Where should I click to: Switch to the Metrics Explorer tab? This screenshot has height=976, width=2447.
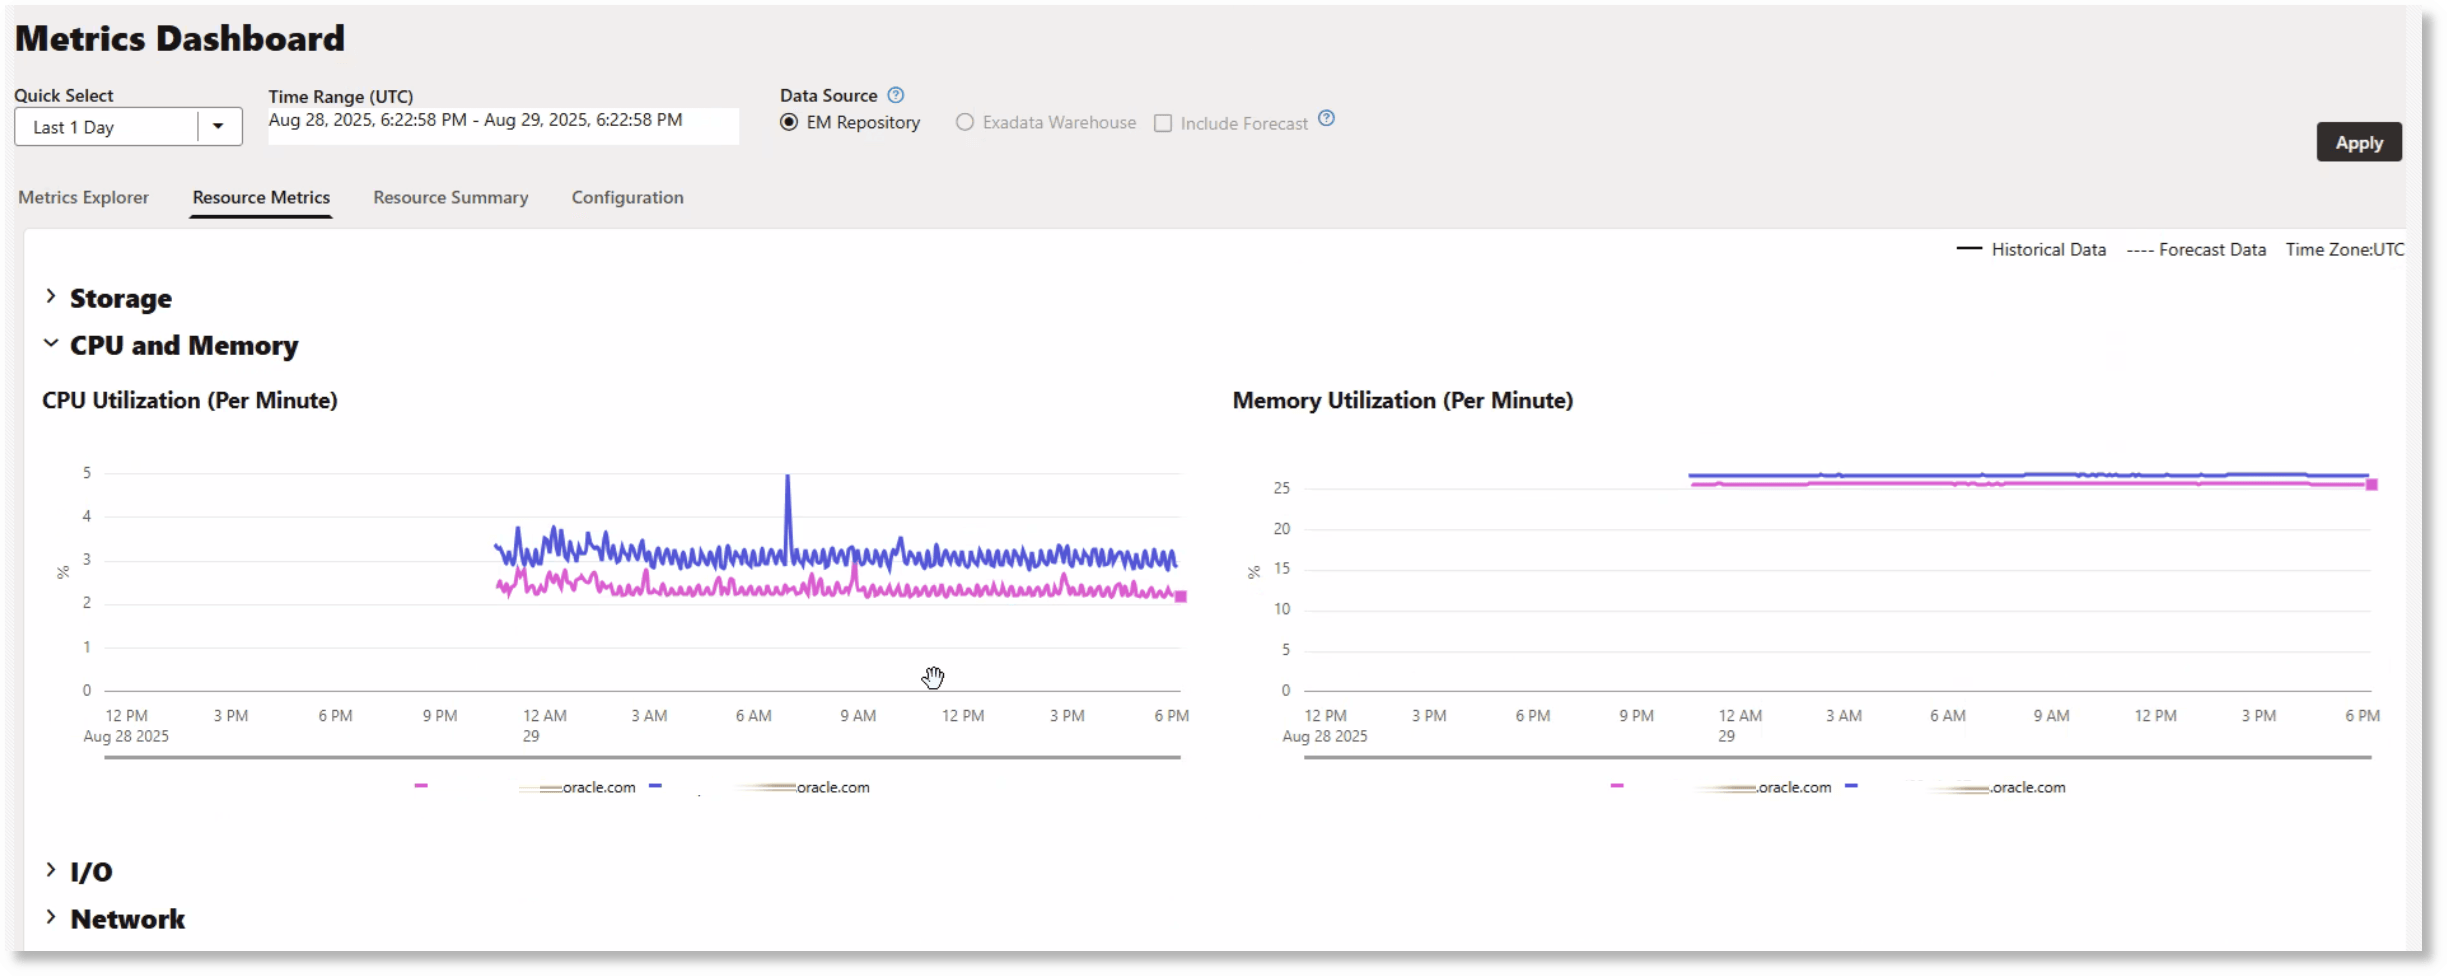[83, 197]
